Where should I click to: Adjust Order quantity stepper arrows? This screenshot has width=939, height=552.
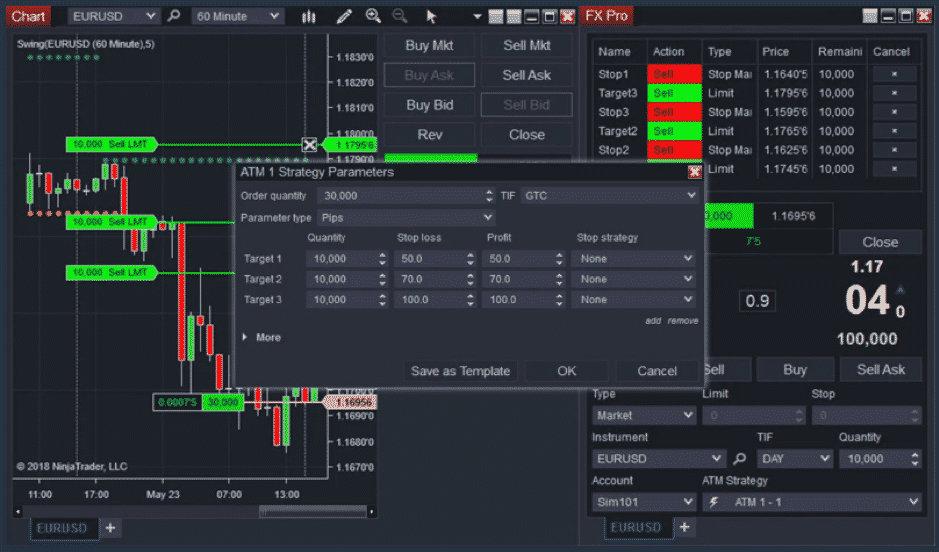(x=489, y=196)
